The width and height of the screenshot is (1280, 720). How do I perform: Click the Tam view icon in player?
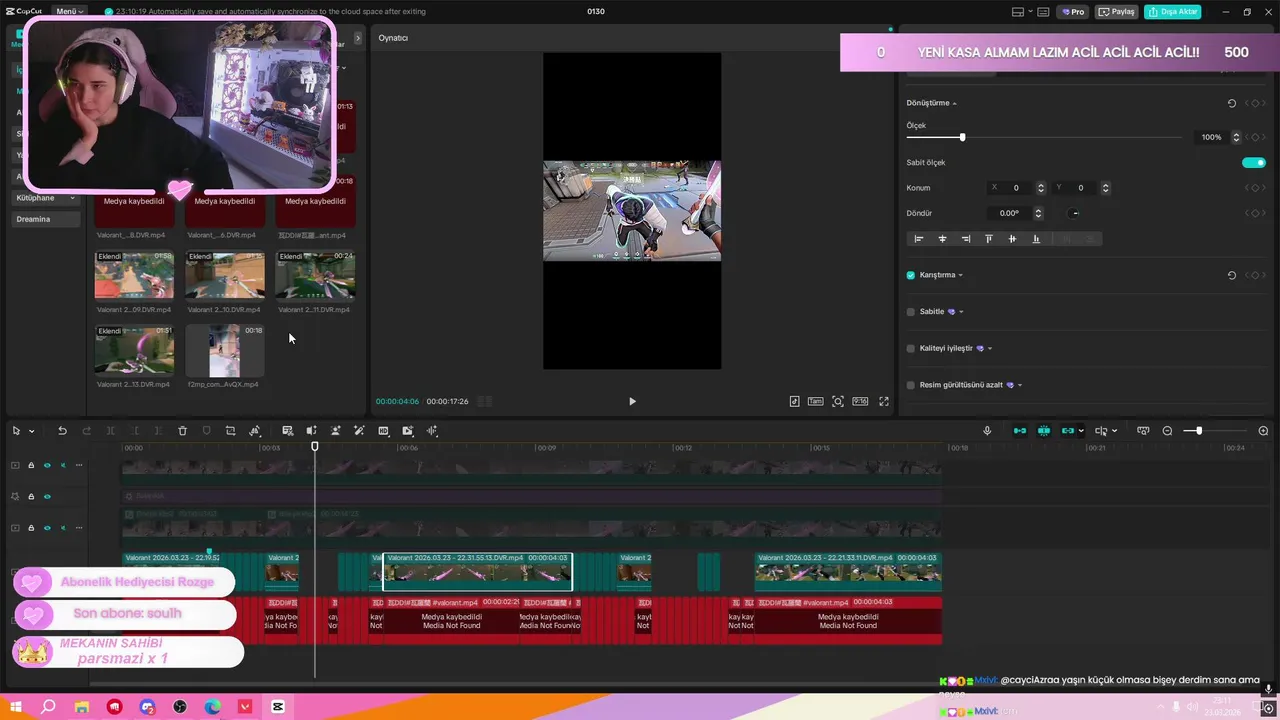coord(815,401)
